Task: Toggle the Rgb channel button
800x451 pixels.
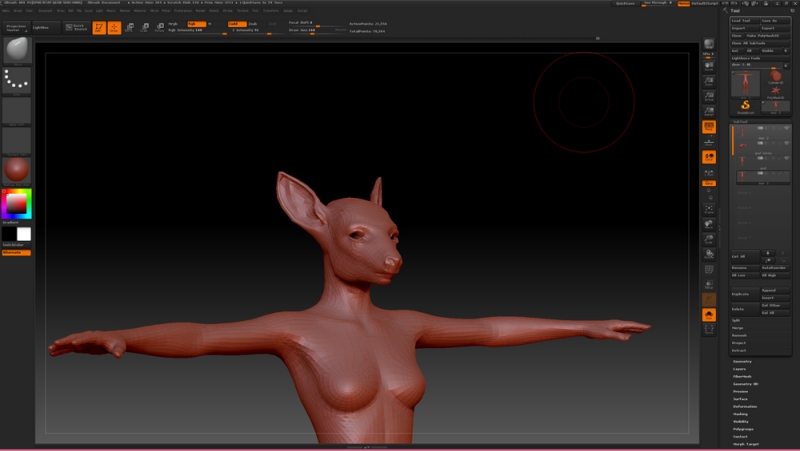Action: tap(196, 23)
